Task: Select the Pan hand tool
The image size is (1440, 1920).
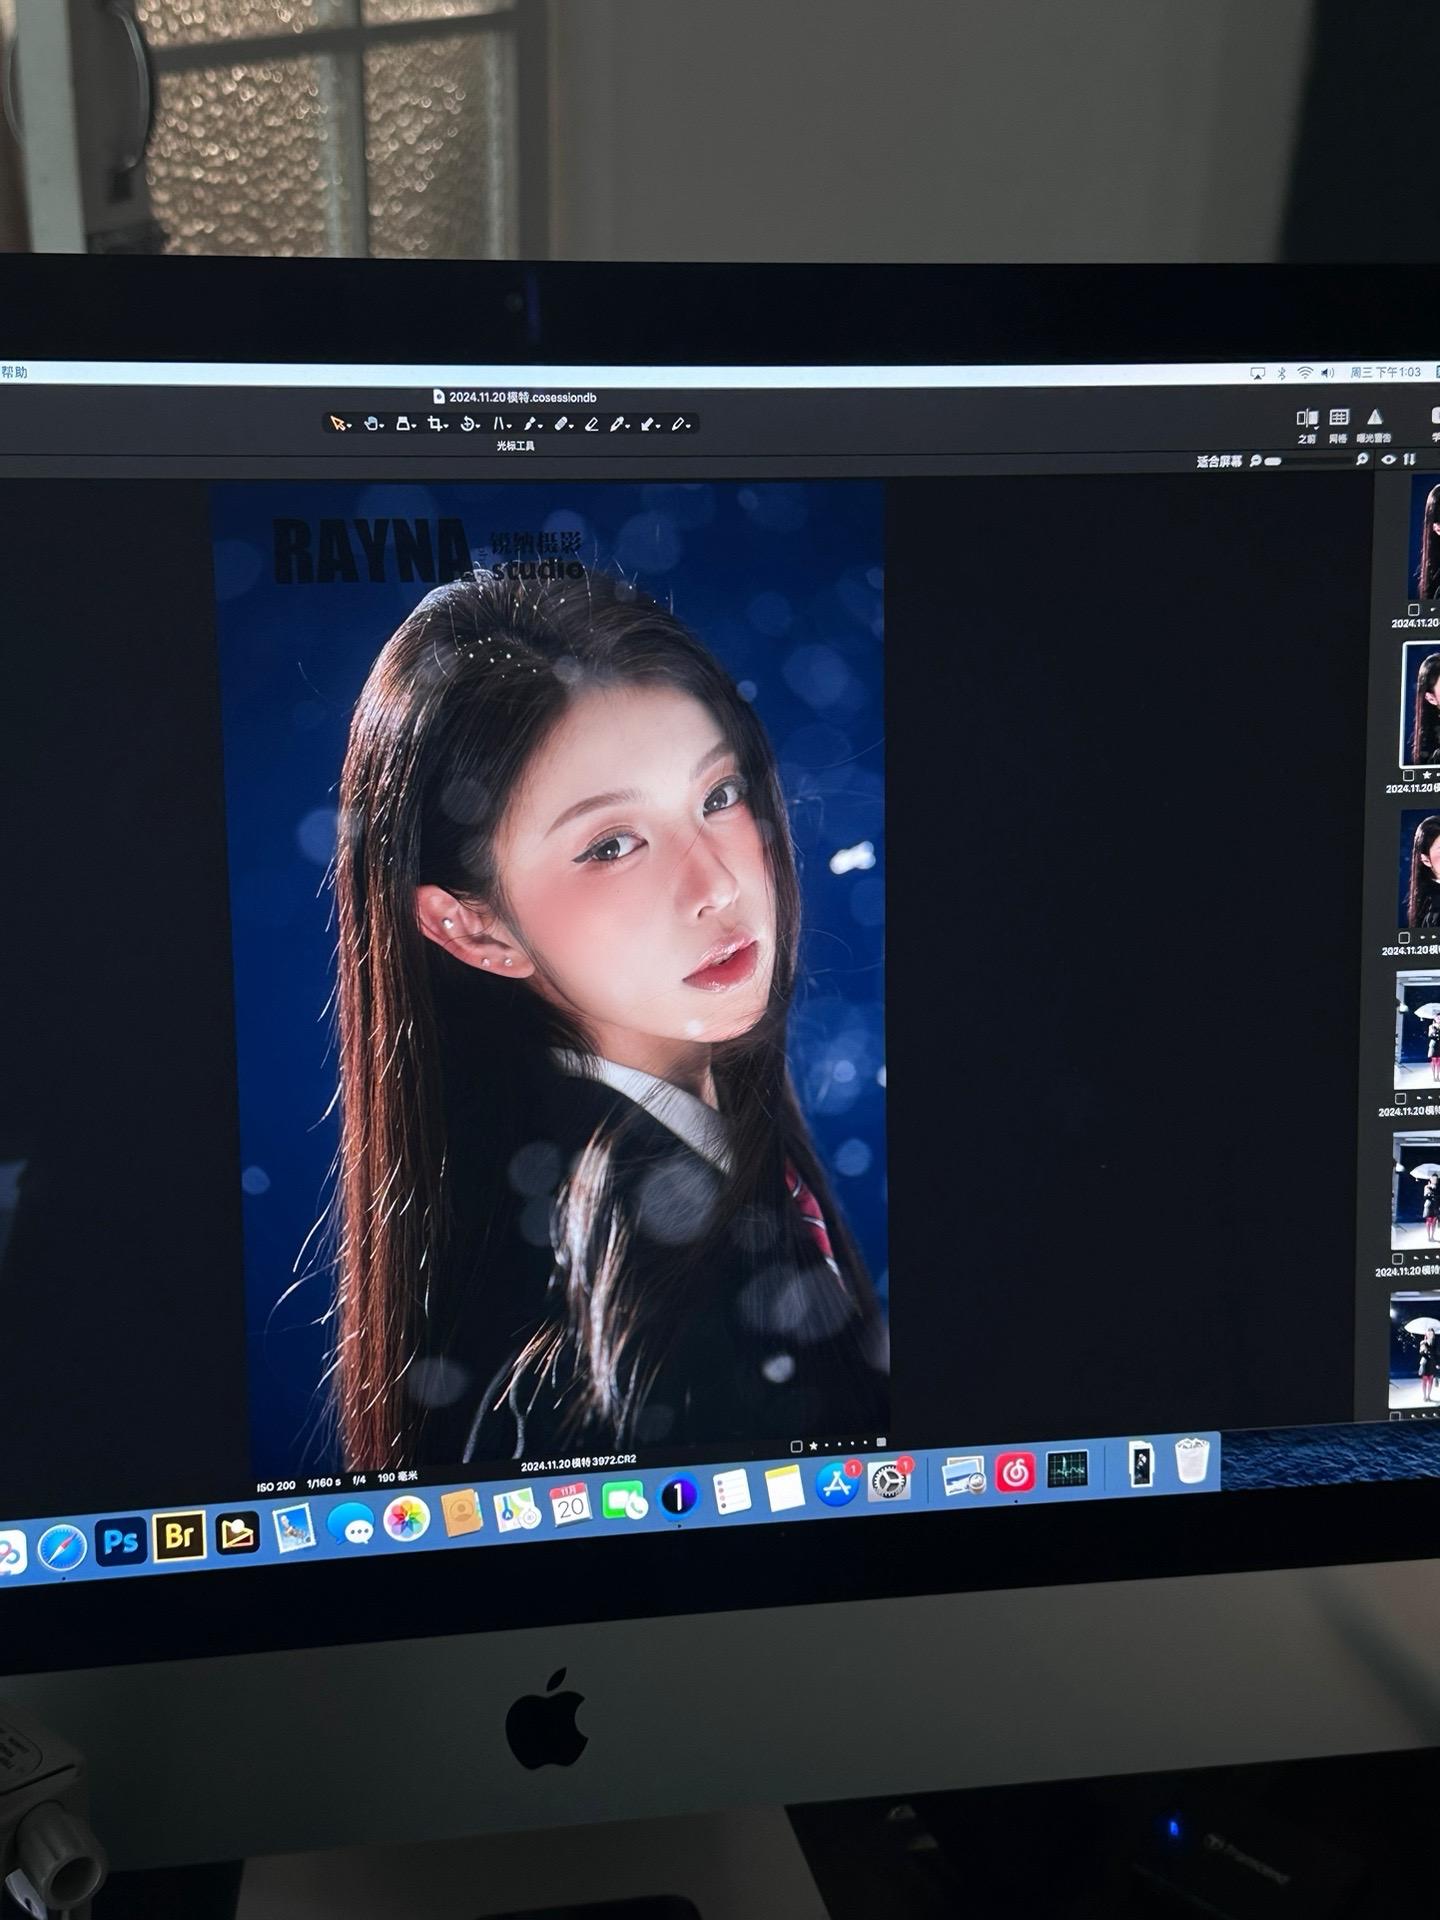Action: [x=372, y=424]
